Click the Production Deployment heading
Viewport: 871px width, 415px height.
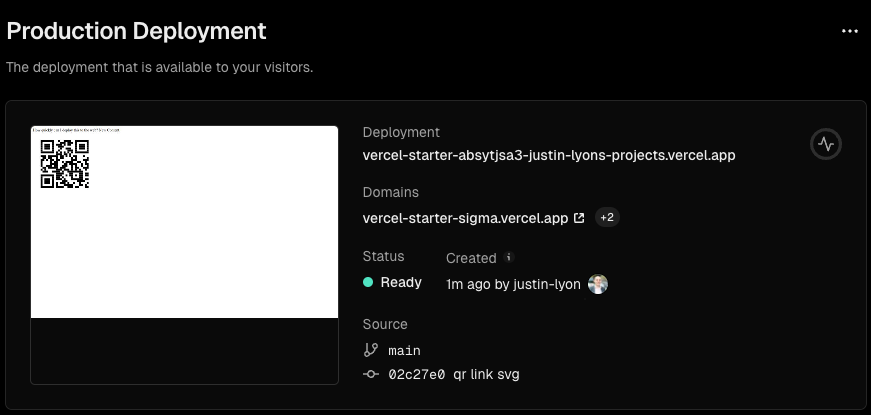pyautogui.click(x=137, y=31)
